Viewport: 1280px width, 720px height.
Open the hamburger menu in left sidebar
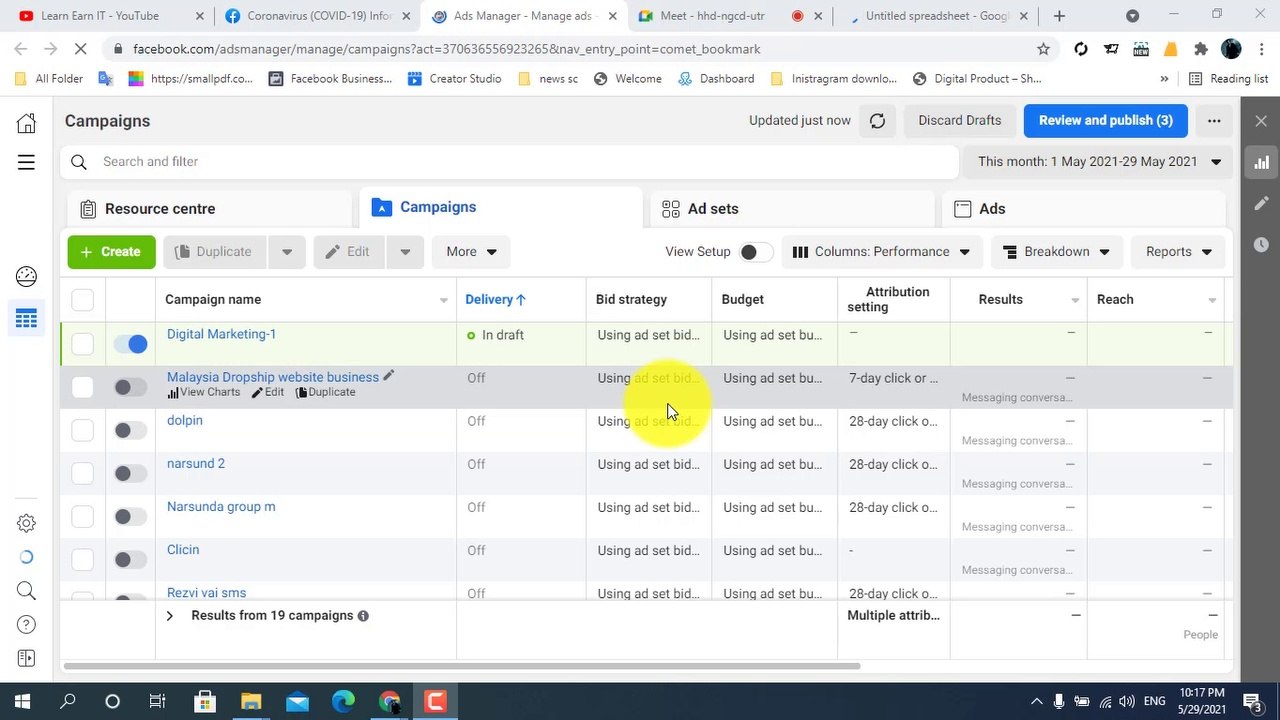pyautogui.click(x=26, y=162)
